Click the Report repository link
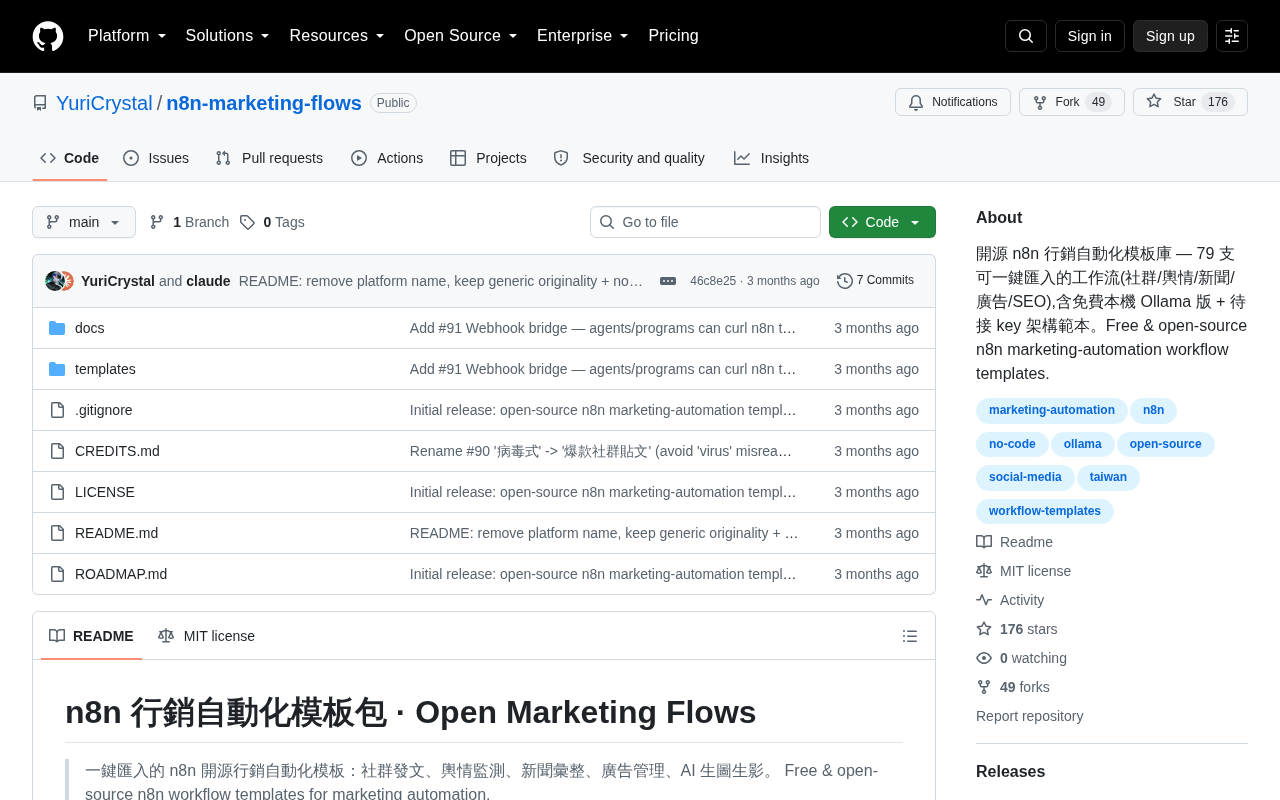1280x800 pixels. (x=1029, y=716)
